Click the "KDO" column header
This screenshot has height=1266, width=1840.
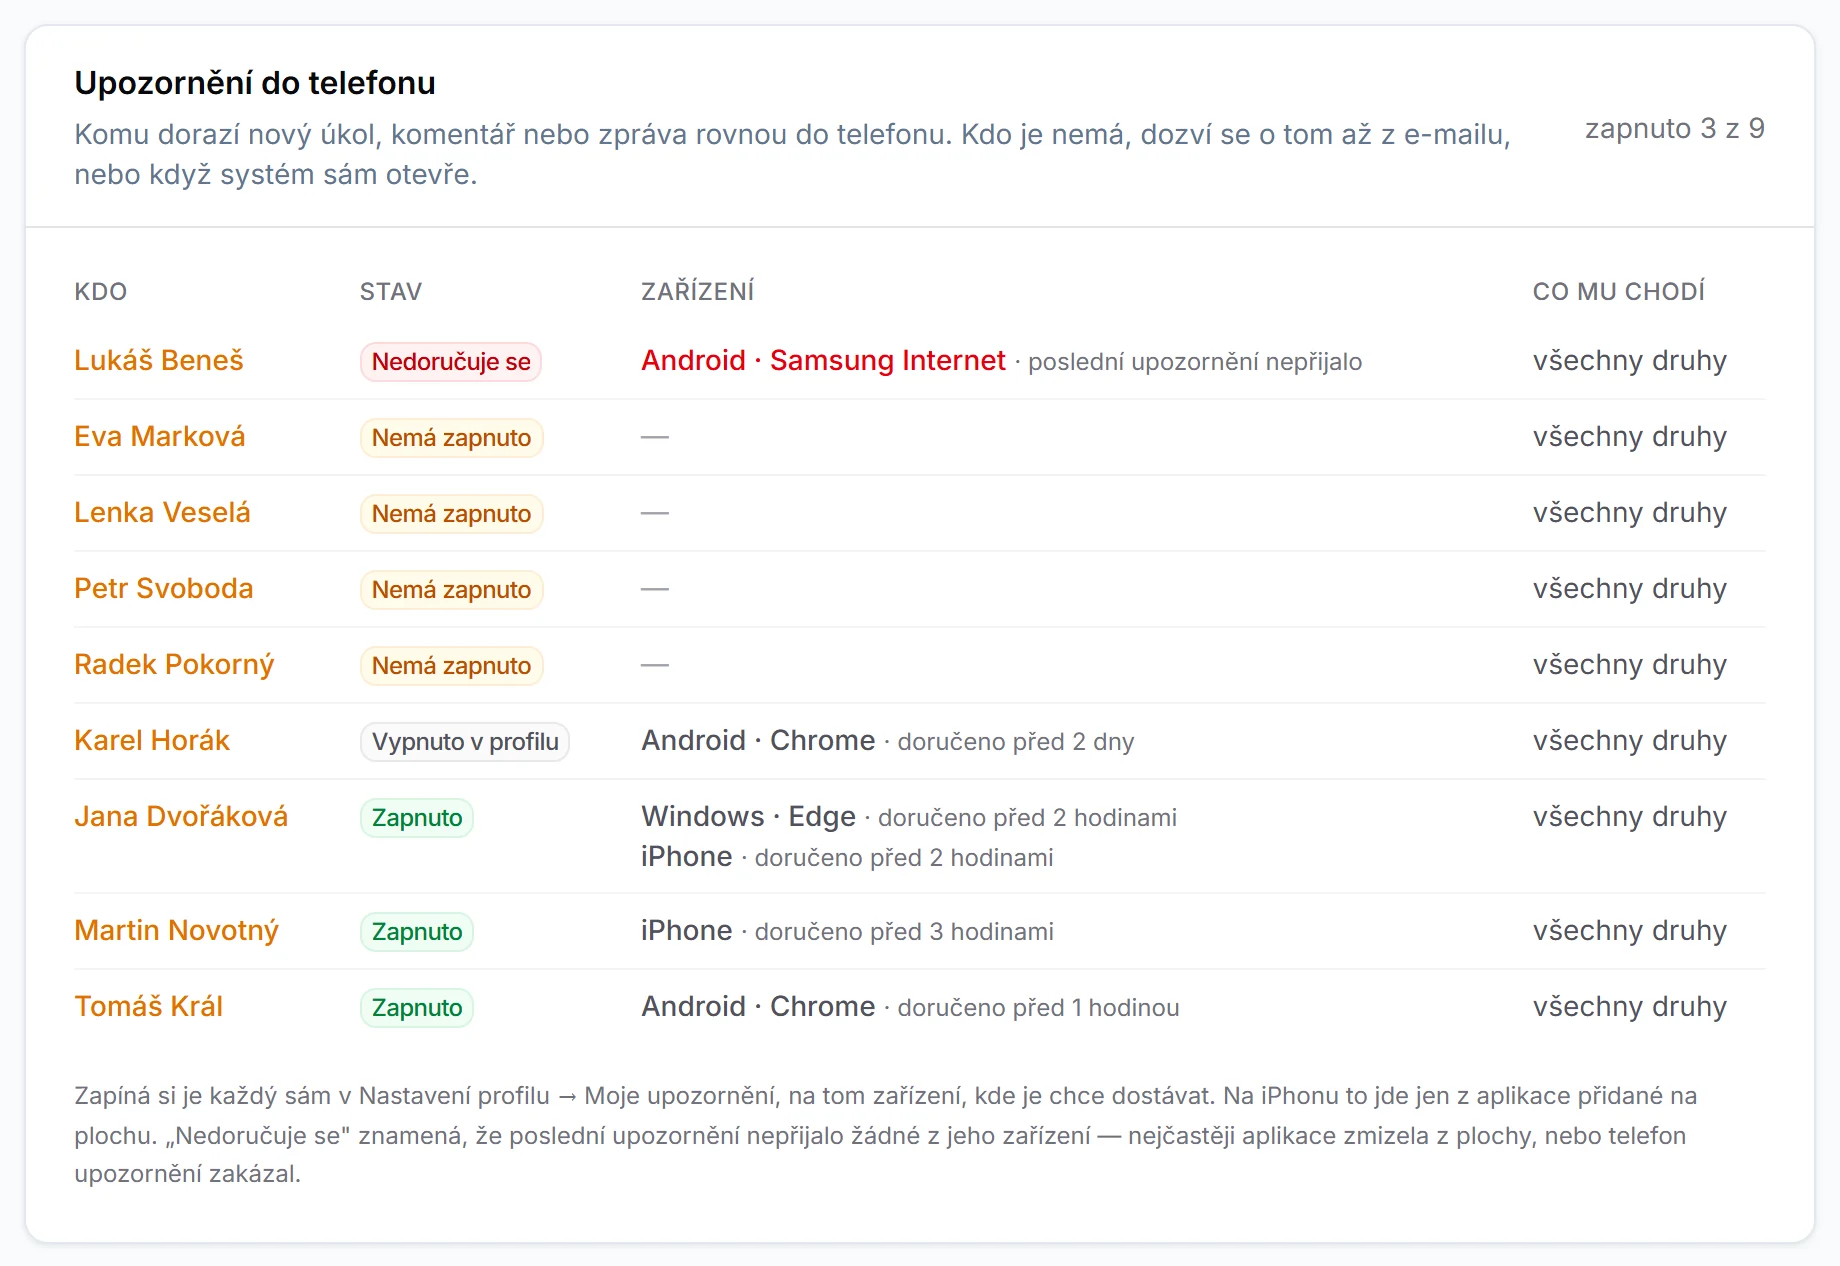101,292
